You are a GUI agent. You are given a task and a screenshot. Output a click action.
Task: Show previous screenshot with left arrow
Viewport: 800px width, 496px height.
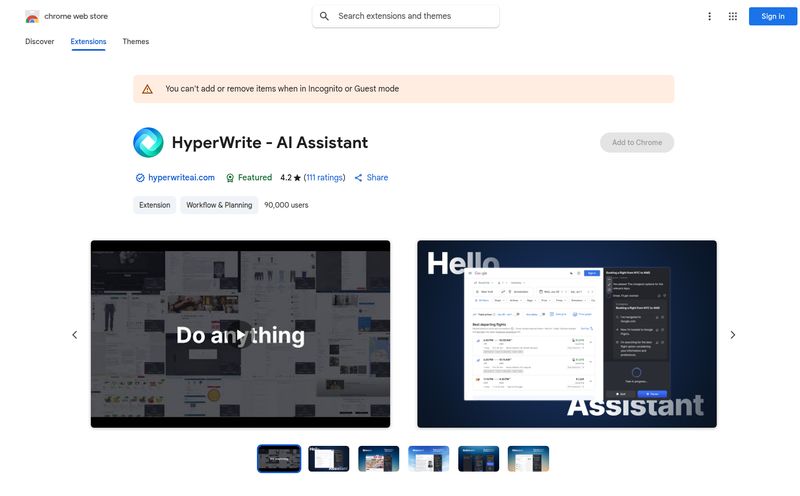(x=74, y=335)
